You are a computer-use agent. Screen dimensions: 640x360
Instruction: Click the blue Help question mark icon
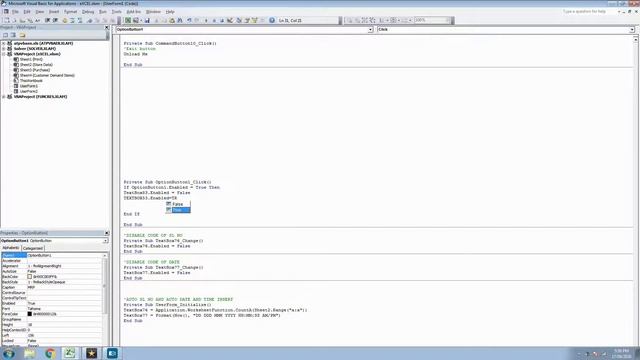pyautogui.click(x=272, y=20)
